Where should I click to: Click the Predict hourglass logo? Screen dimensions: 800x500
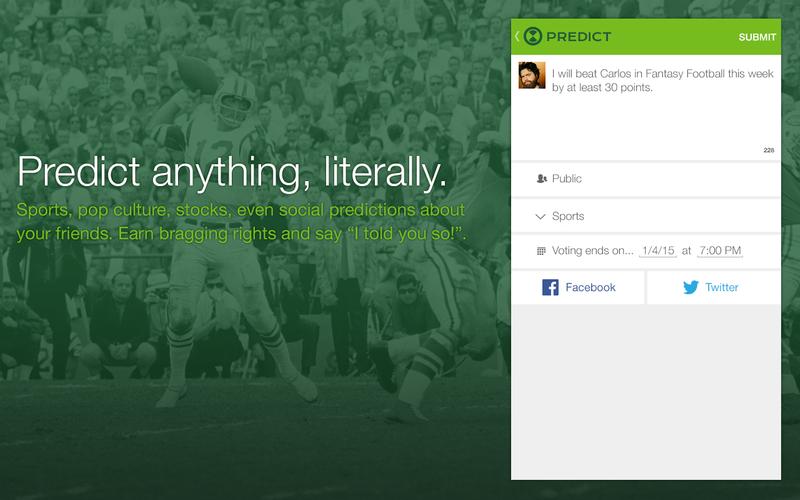tap(534, 37)
